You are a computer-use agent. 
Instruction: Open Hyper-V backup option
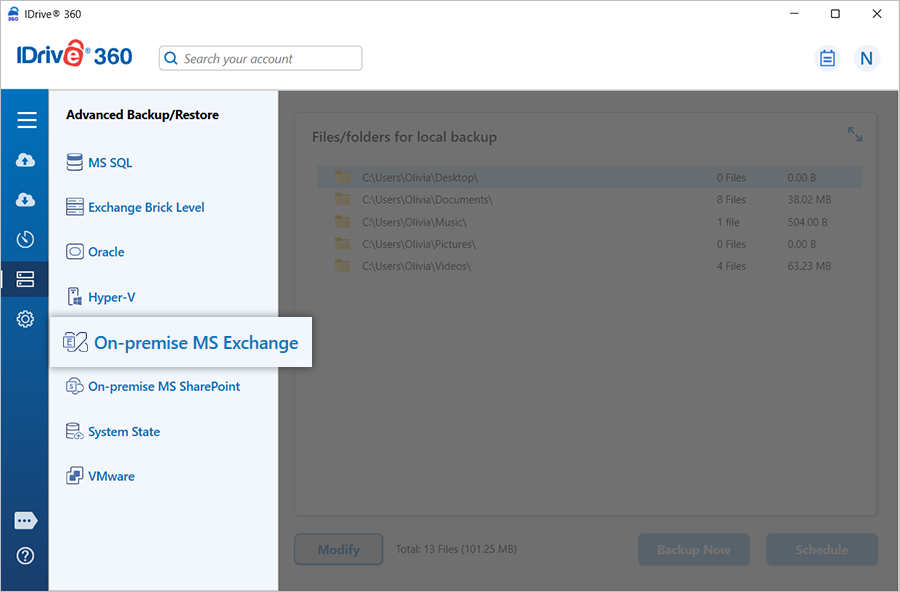click(110, 297)
